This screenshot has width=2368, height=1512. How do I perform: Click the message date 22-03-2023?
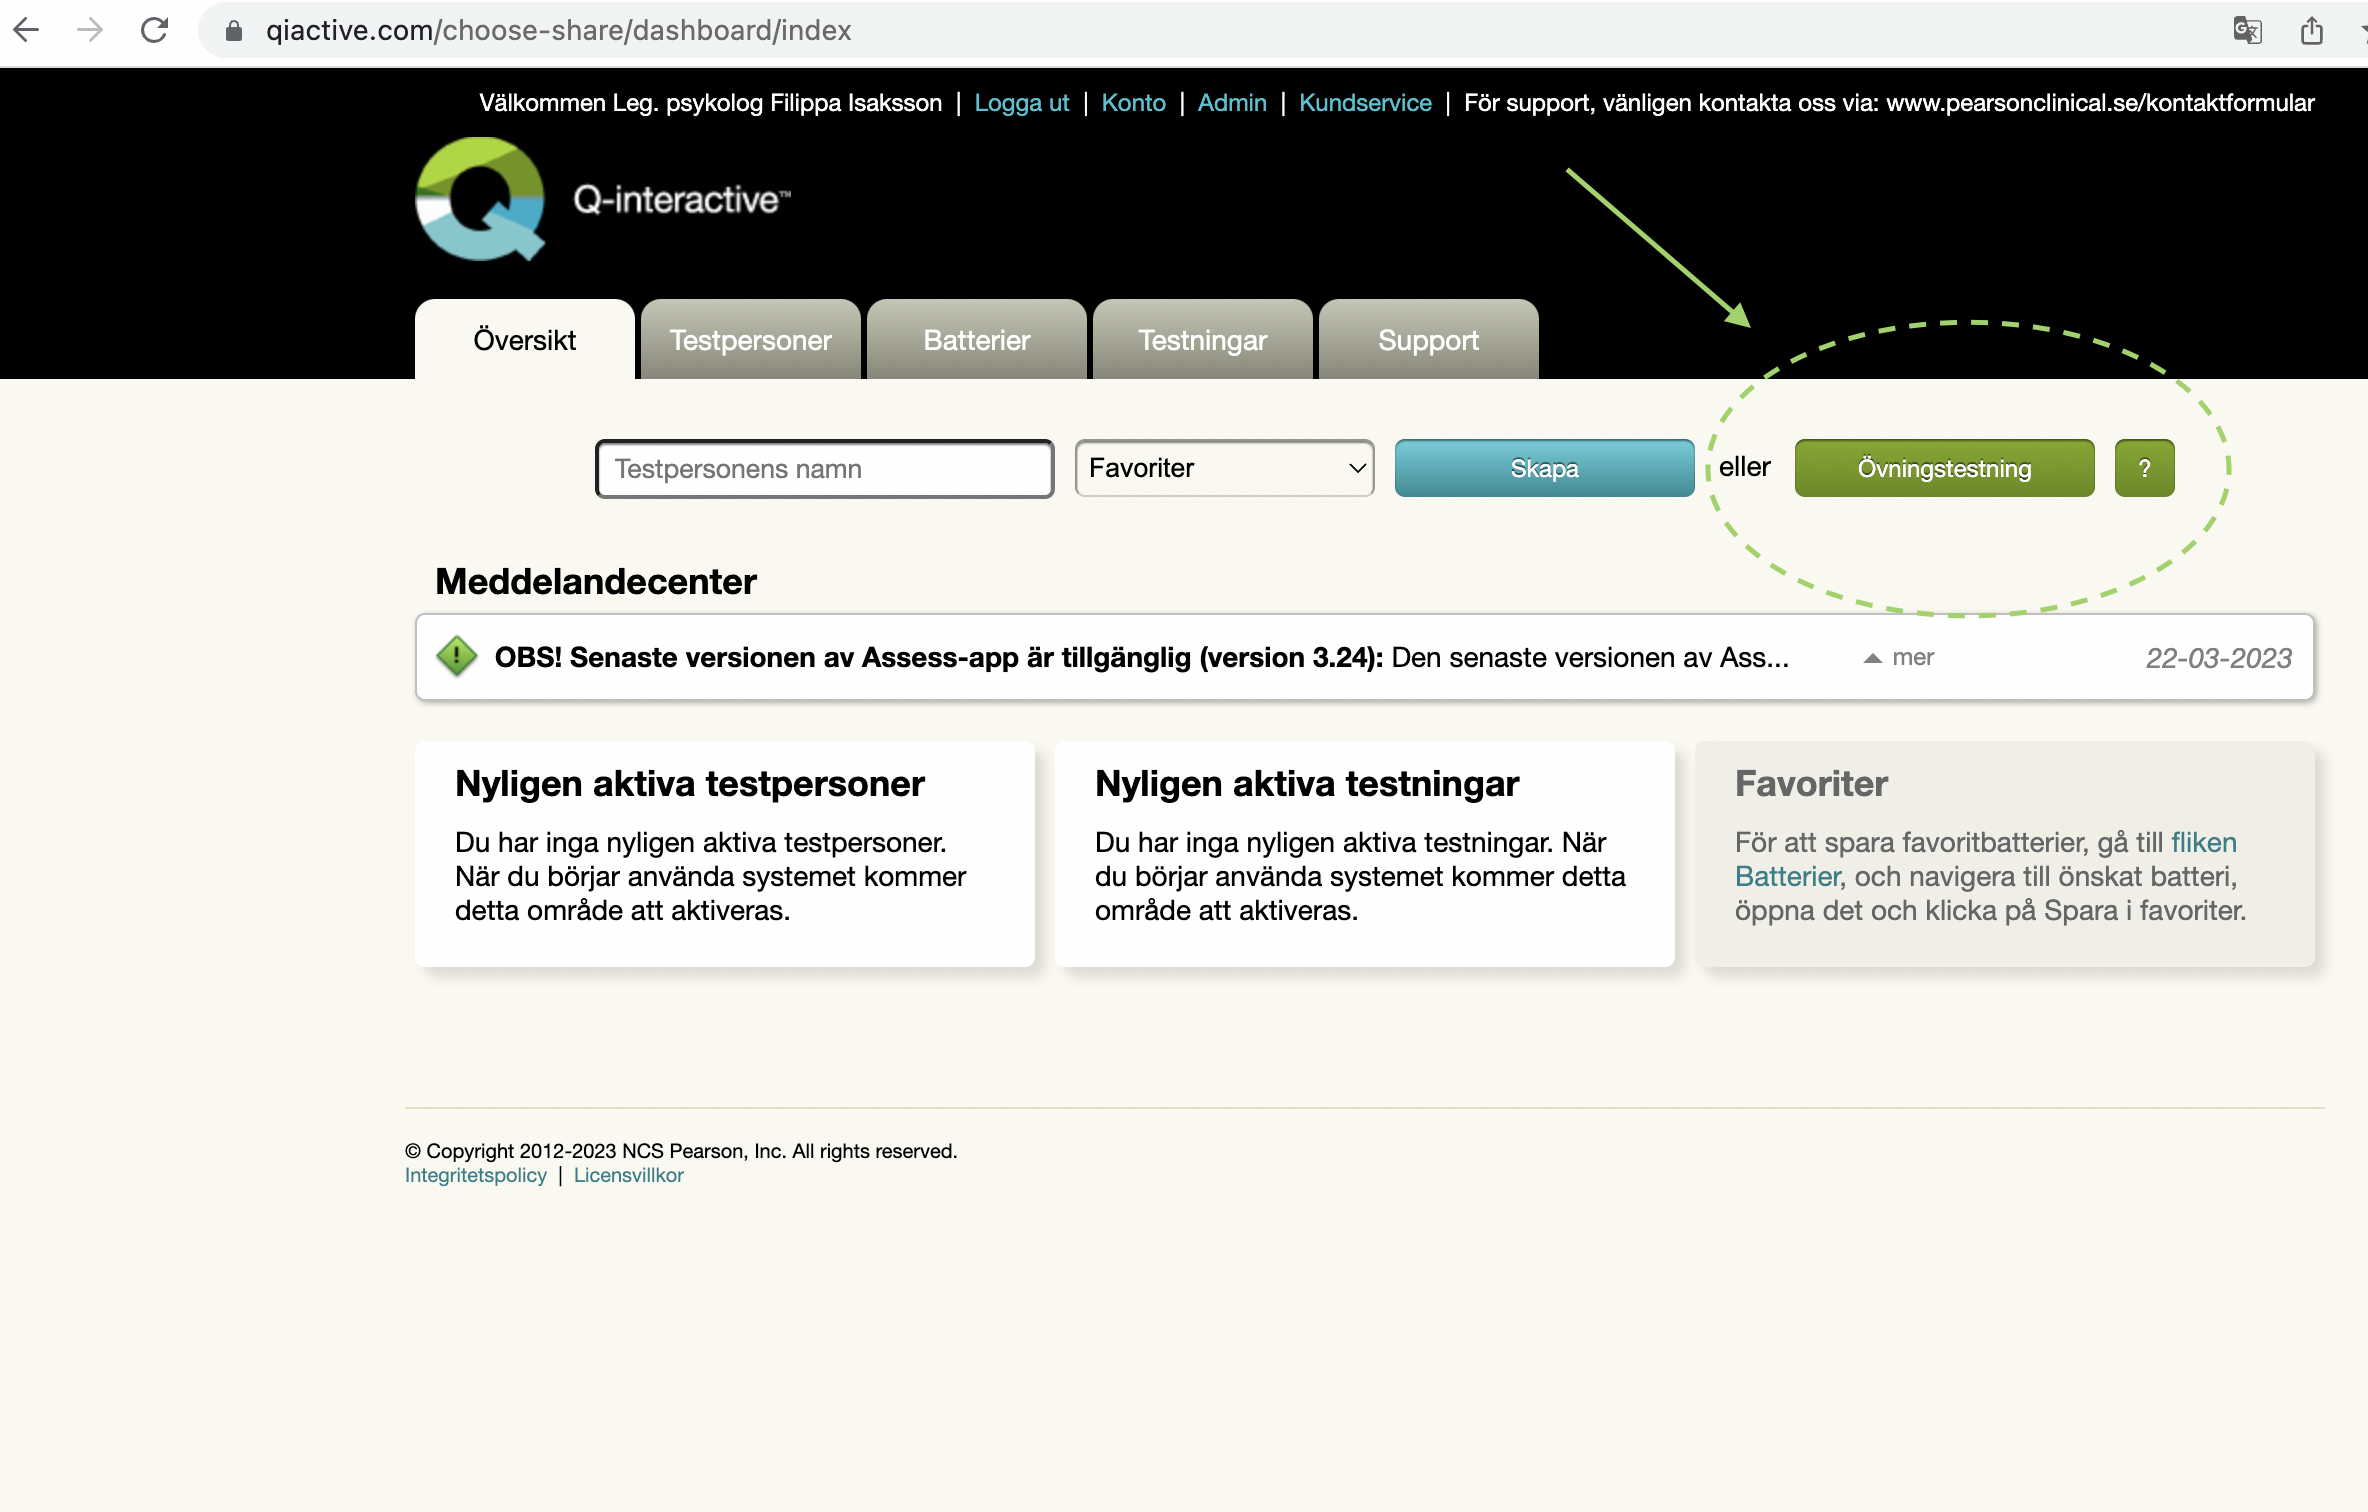(2218, 658)
